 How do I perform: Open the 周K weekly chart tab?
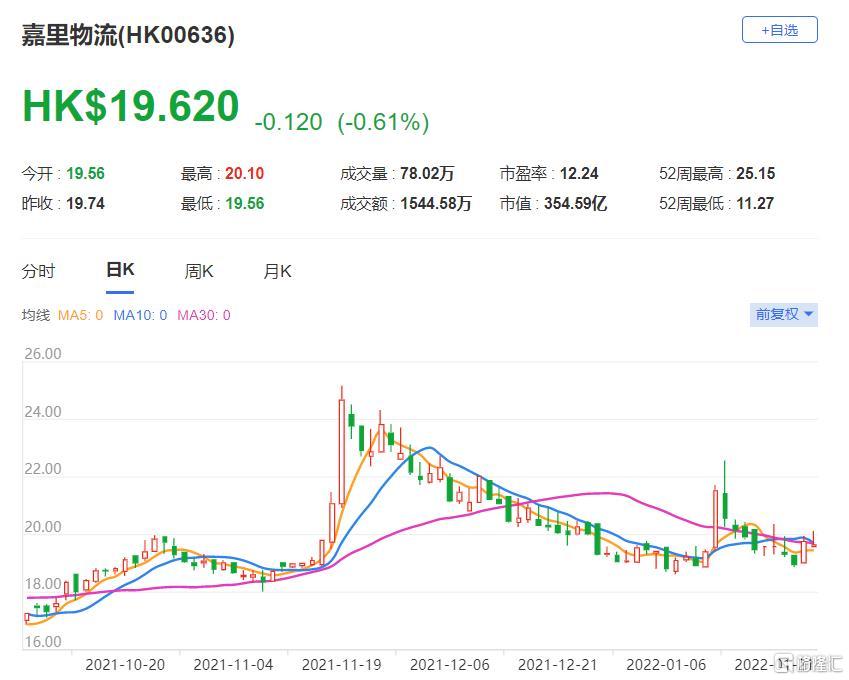[x=199, y=271]
